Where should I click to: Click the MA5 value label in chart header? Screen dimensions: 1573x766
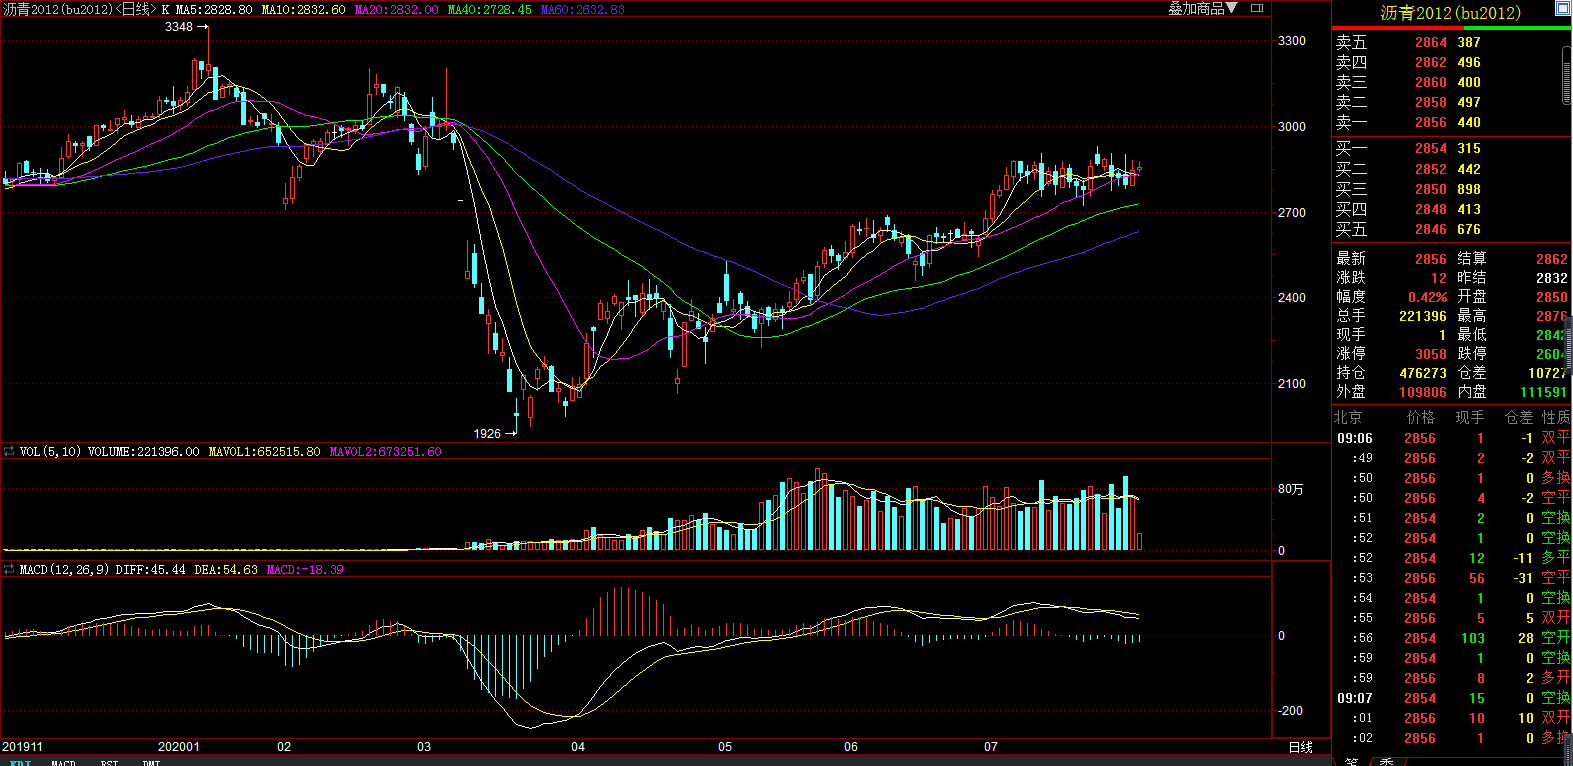point(213,9)
